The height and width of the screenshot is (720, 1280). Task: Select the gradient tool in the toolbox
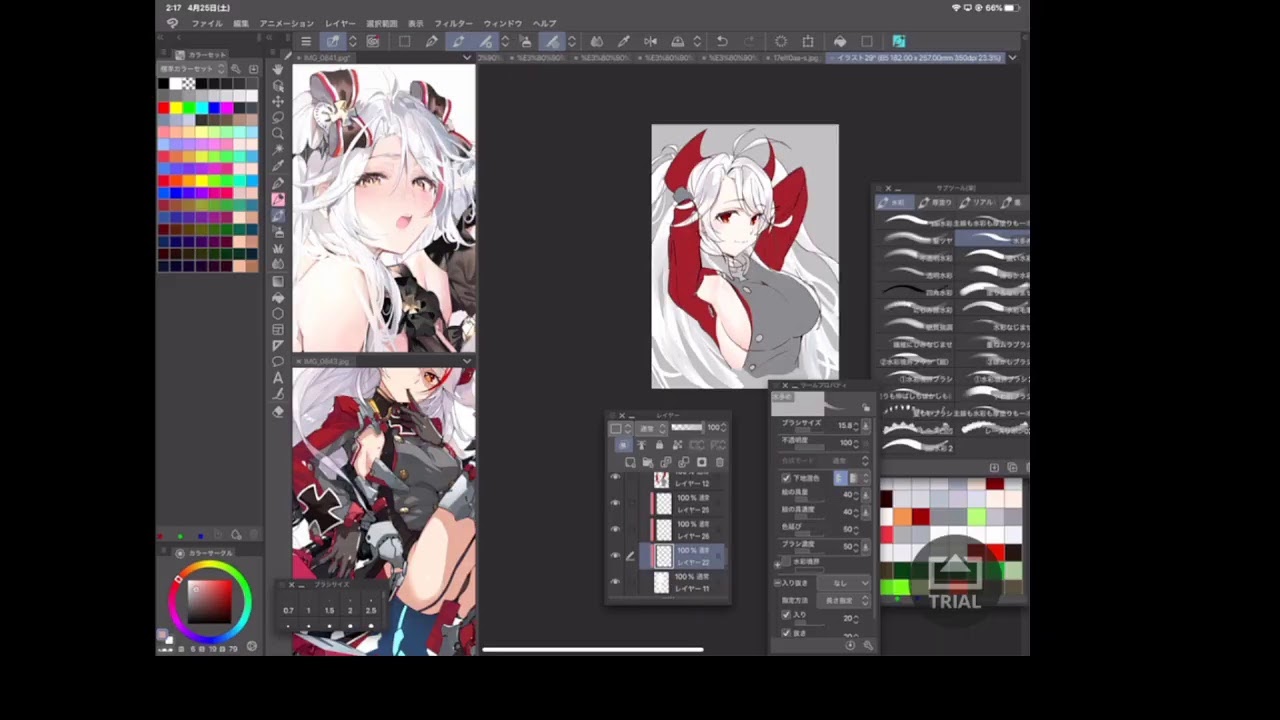pos(278,281)
